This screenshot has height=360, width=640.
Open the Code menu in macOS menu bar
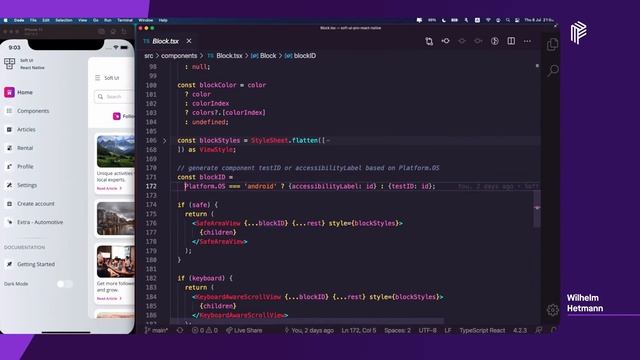[19, 20]
